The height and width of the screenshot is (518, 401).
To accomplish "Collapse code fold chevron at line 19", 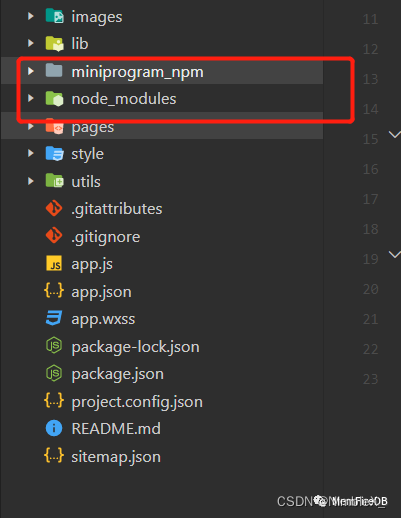I will coord(395,255).
